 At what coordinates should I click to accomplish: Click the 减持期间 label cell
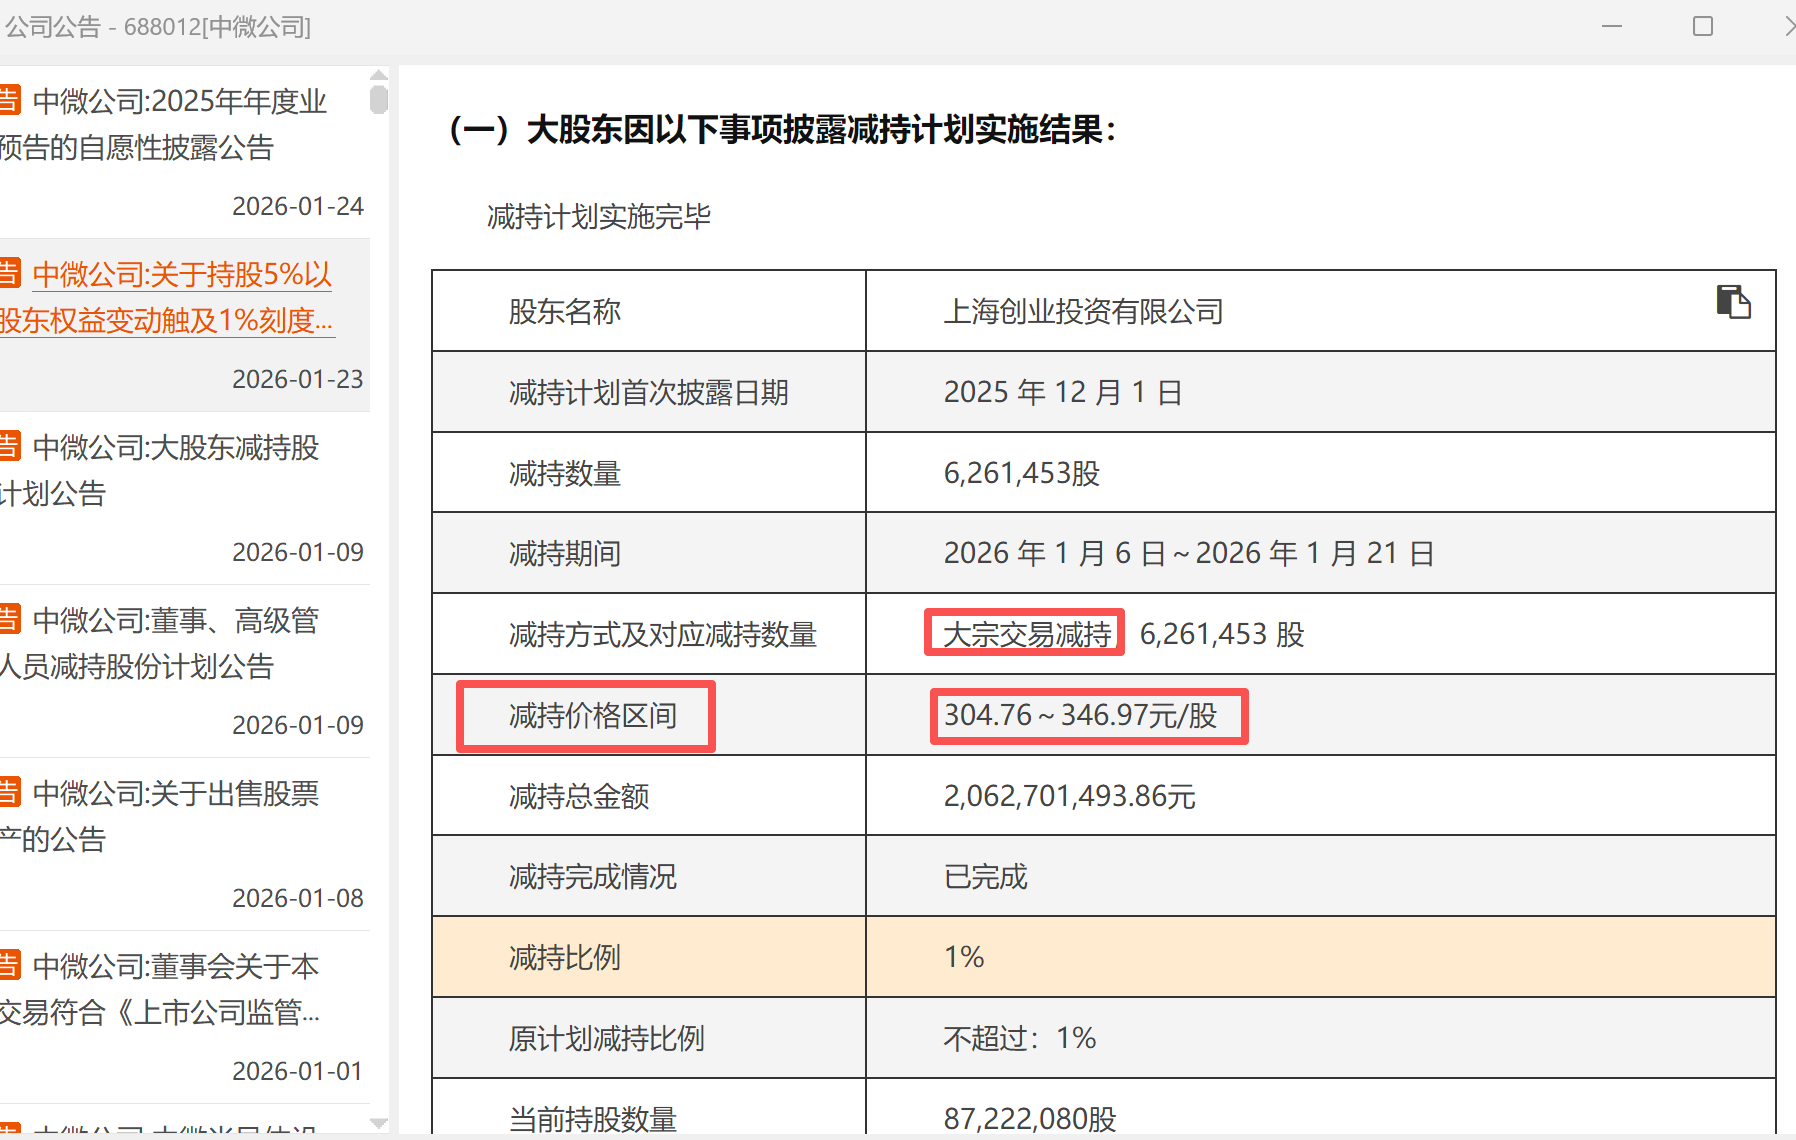pyautogui.click(x=649, y=553)
